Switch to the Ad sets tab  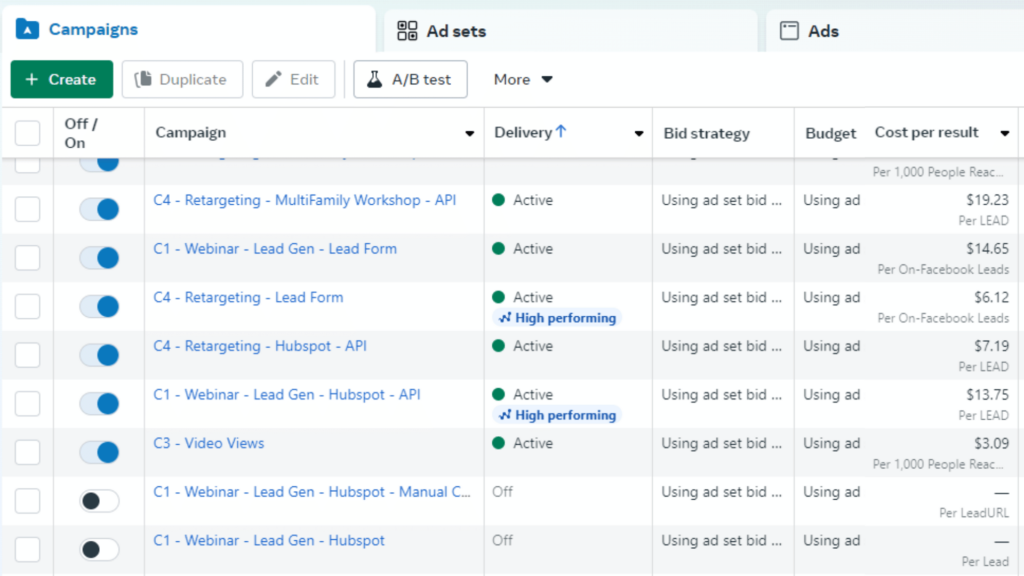456,31
